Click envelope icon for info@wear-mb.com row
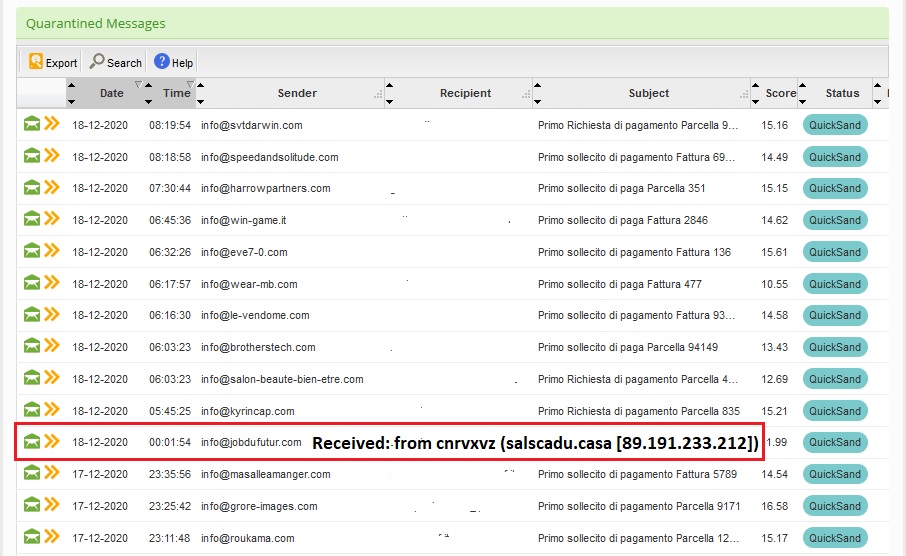 (32, 283)
